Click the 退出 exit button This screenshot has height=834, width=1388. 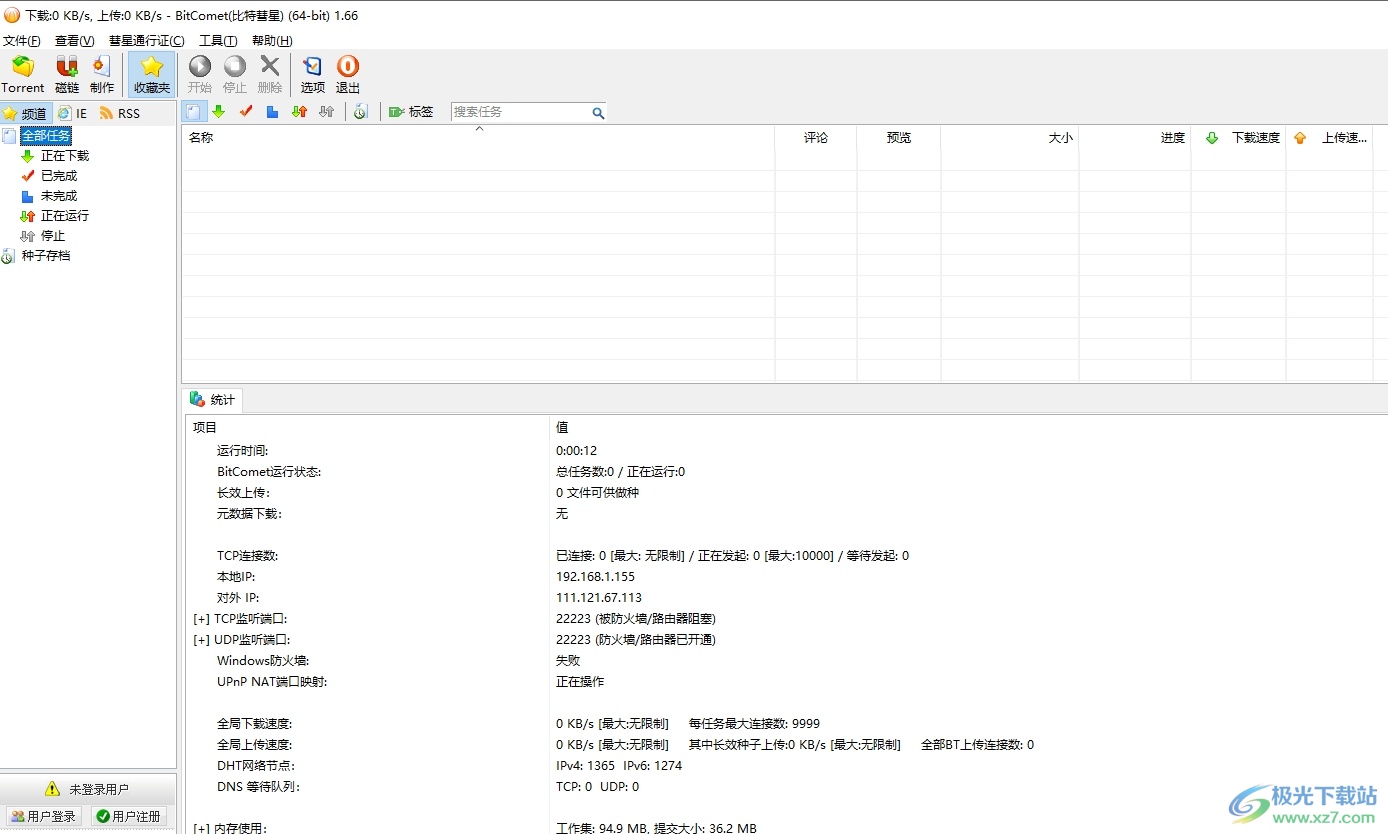pyautogui.click(x=348, y=75)
